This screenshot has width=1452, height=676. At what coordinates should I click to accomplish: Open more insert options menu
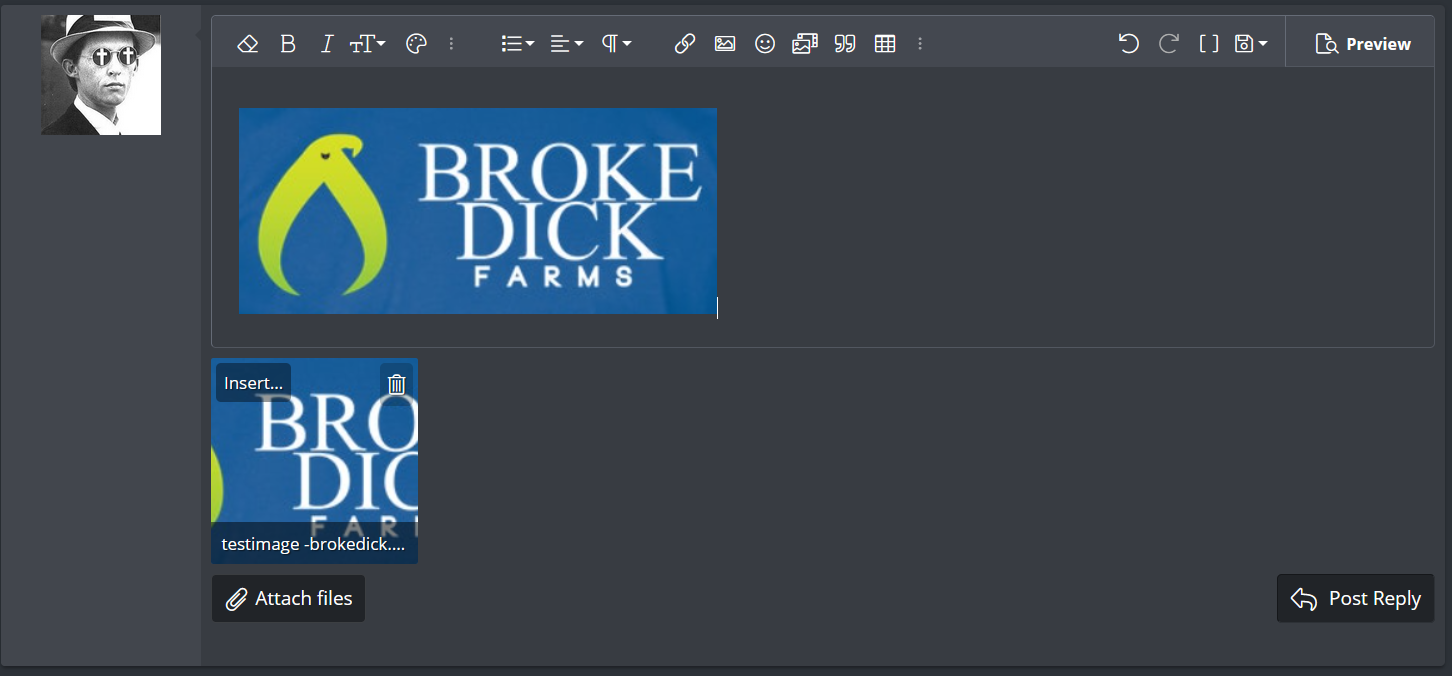coord(920,44)
